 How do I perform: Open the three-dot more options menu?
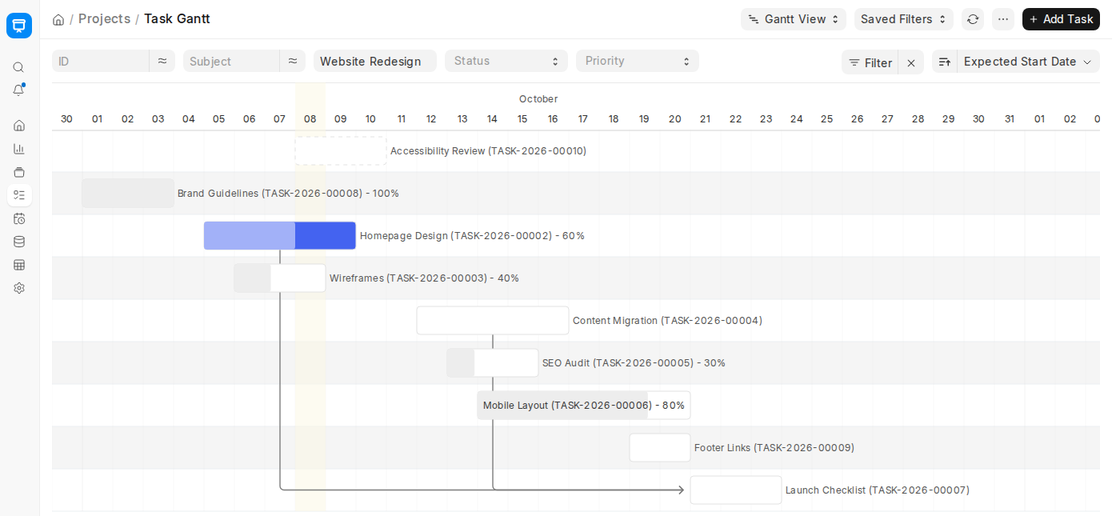point(1003,19)
